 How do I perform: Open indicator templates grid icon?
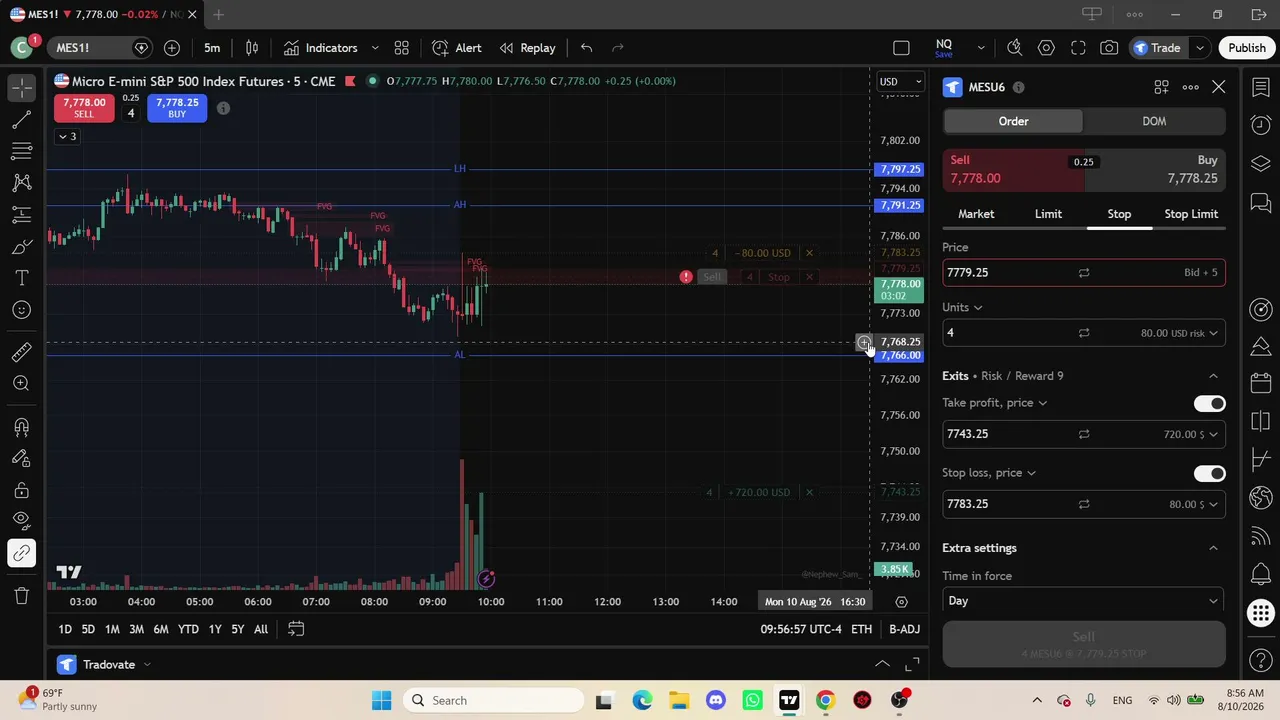click(401, 48)
